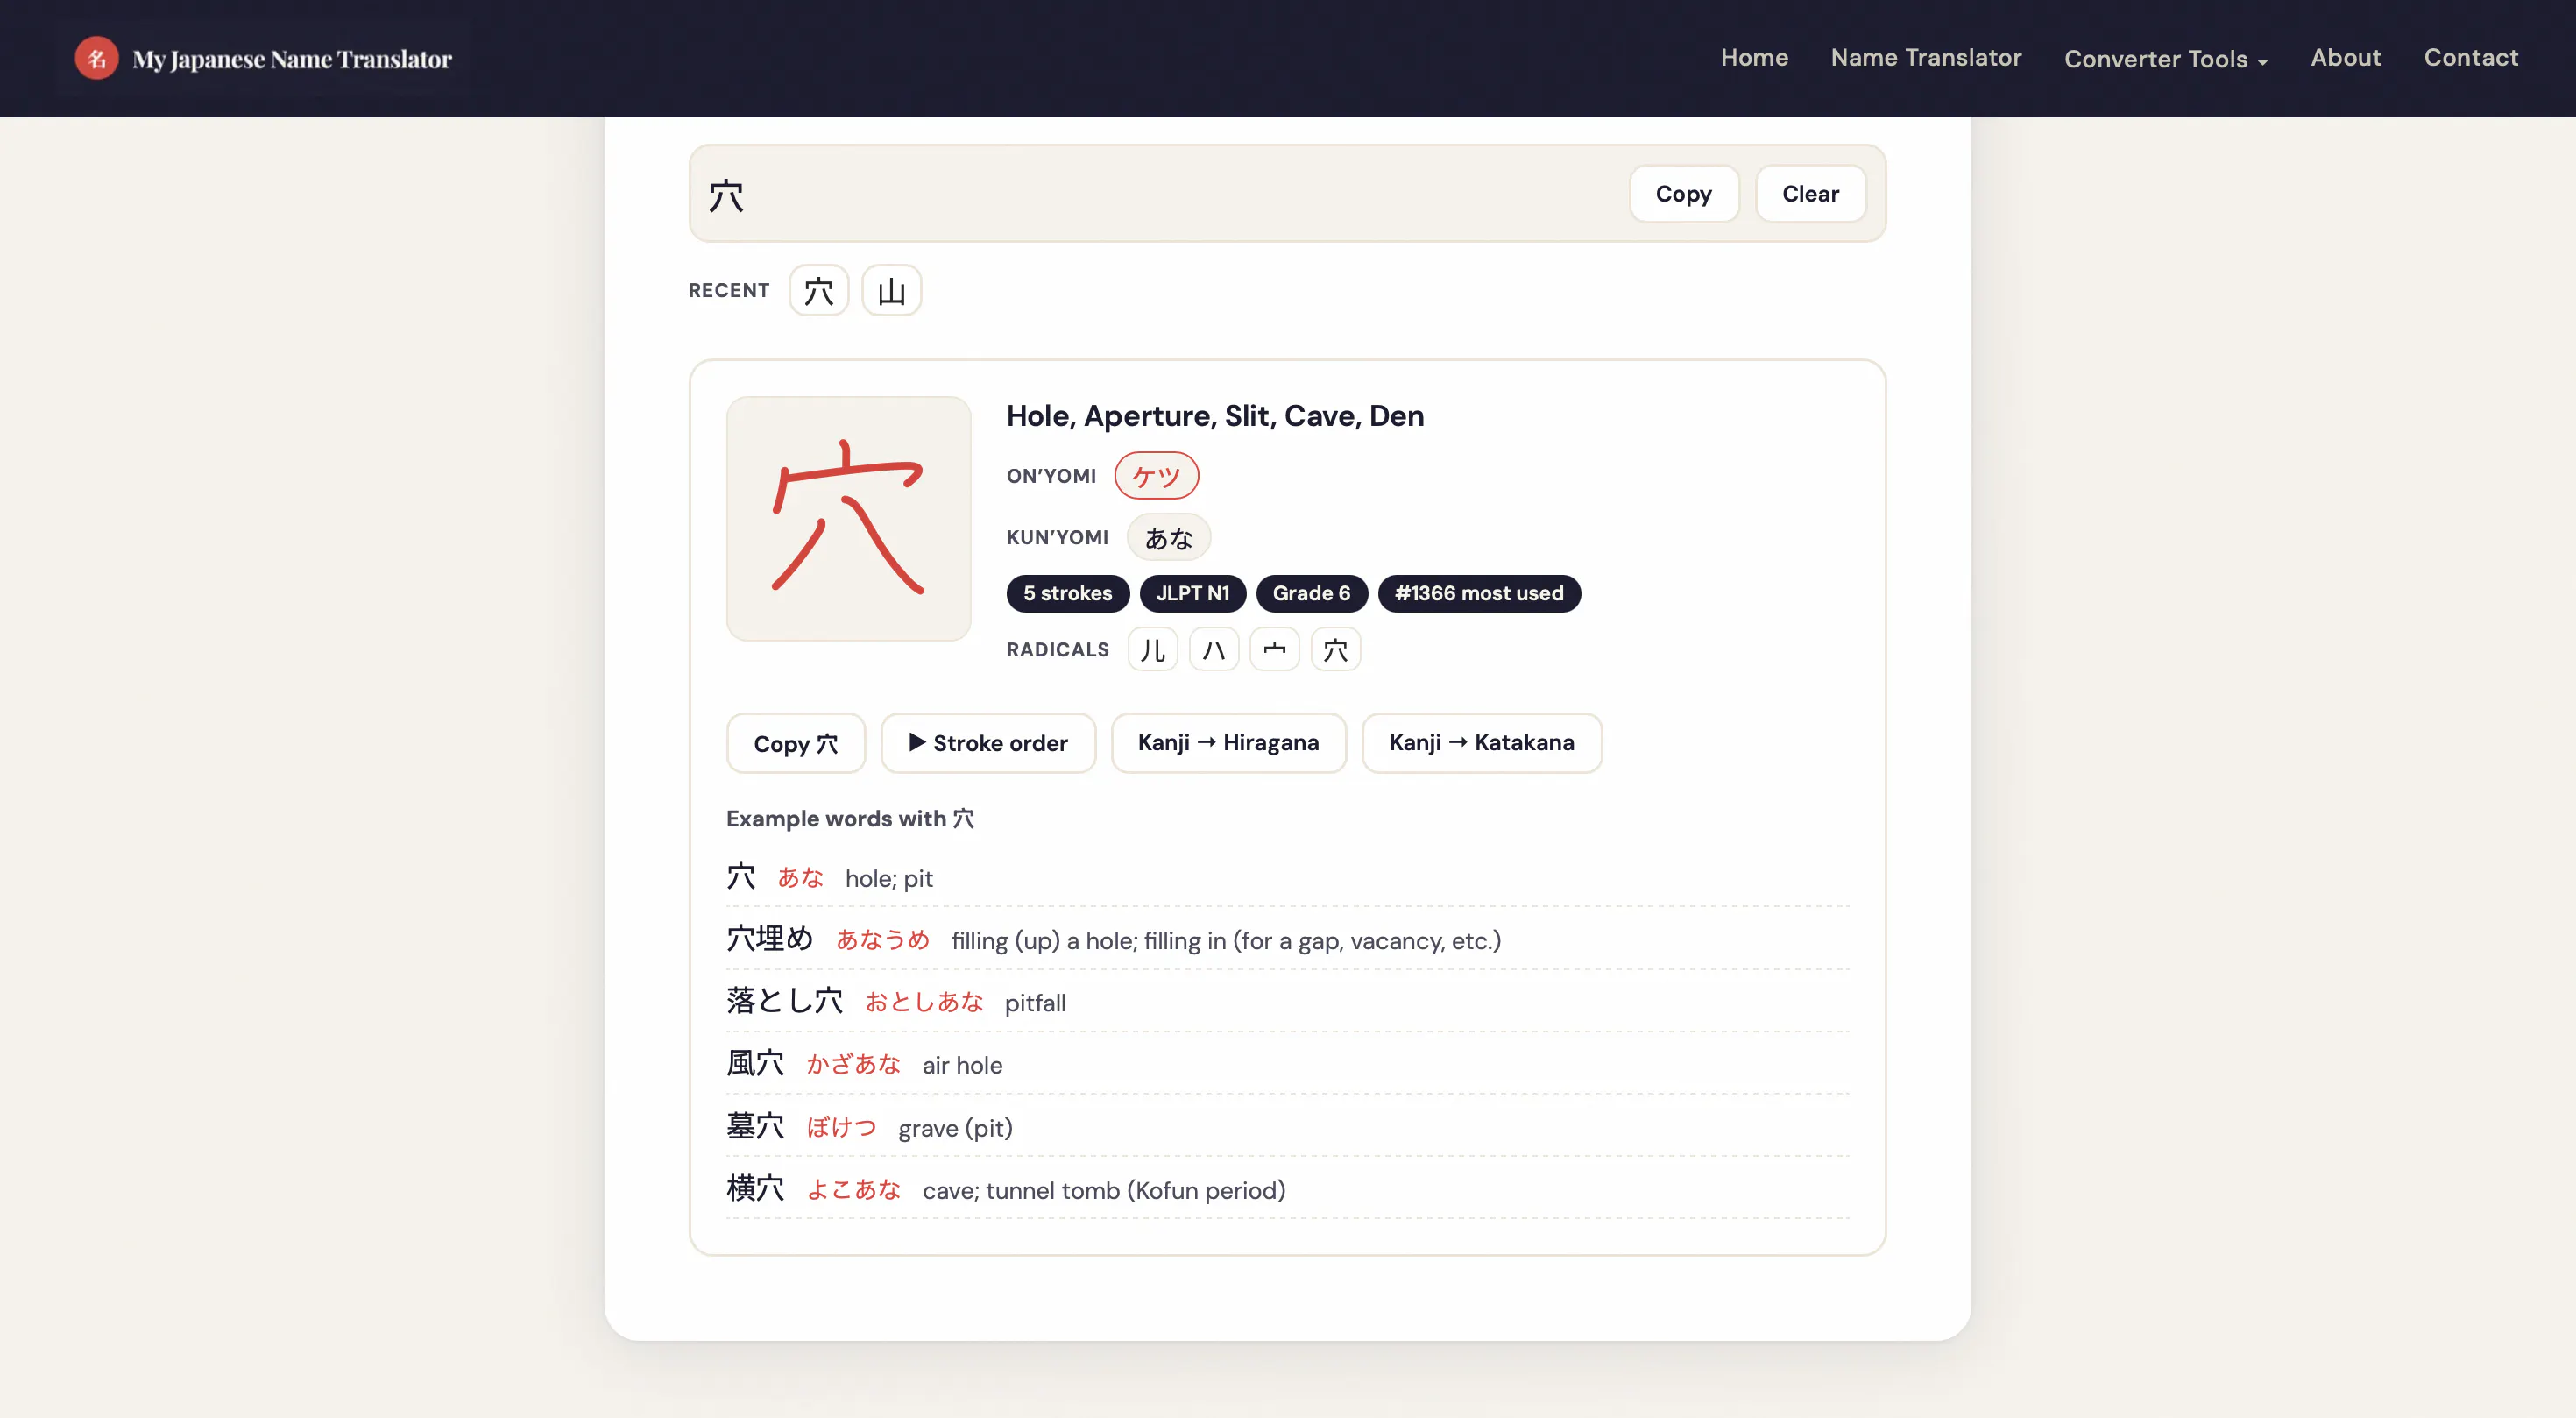Click the red site logo icon
The width and height of the screenshot is (2576, 1418).
[96, 58]
